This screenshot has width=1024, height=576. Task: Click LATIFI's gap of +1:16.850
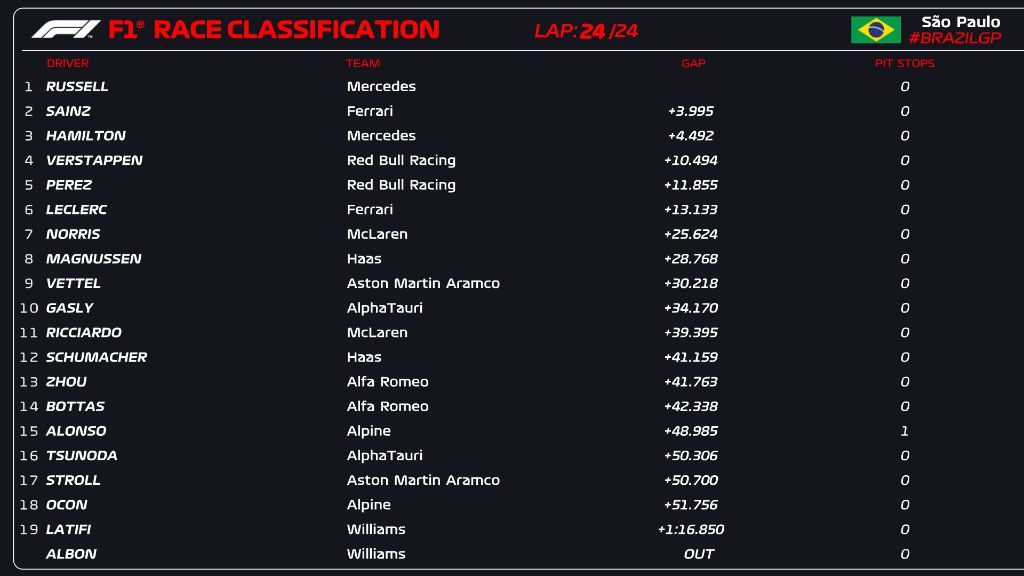pyautogui.click(x=690, y=530)
